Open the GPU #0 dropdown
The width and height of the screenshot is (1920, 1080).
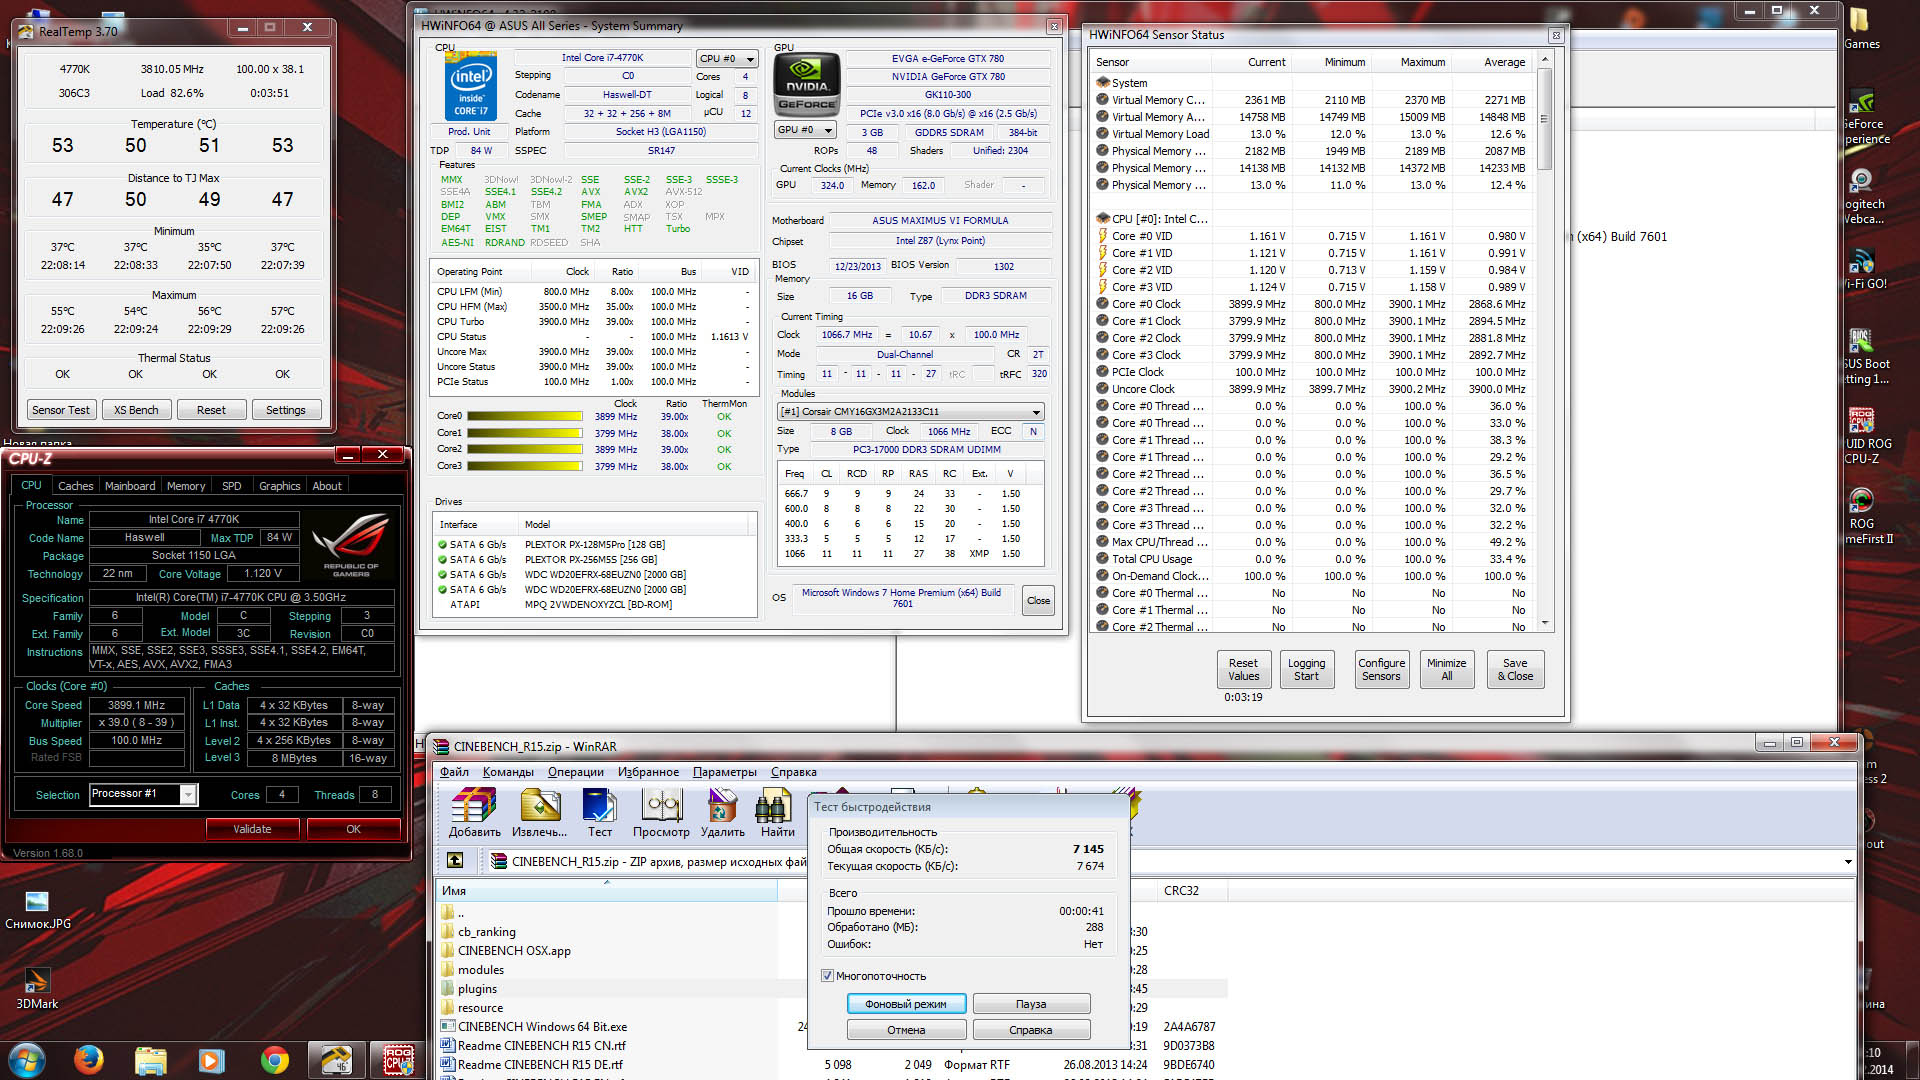pos(806,130)
